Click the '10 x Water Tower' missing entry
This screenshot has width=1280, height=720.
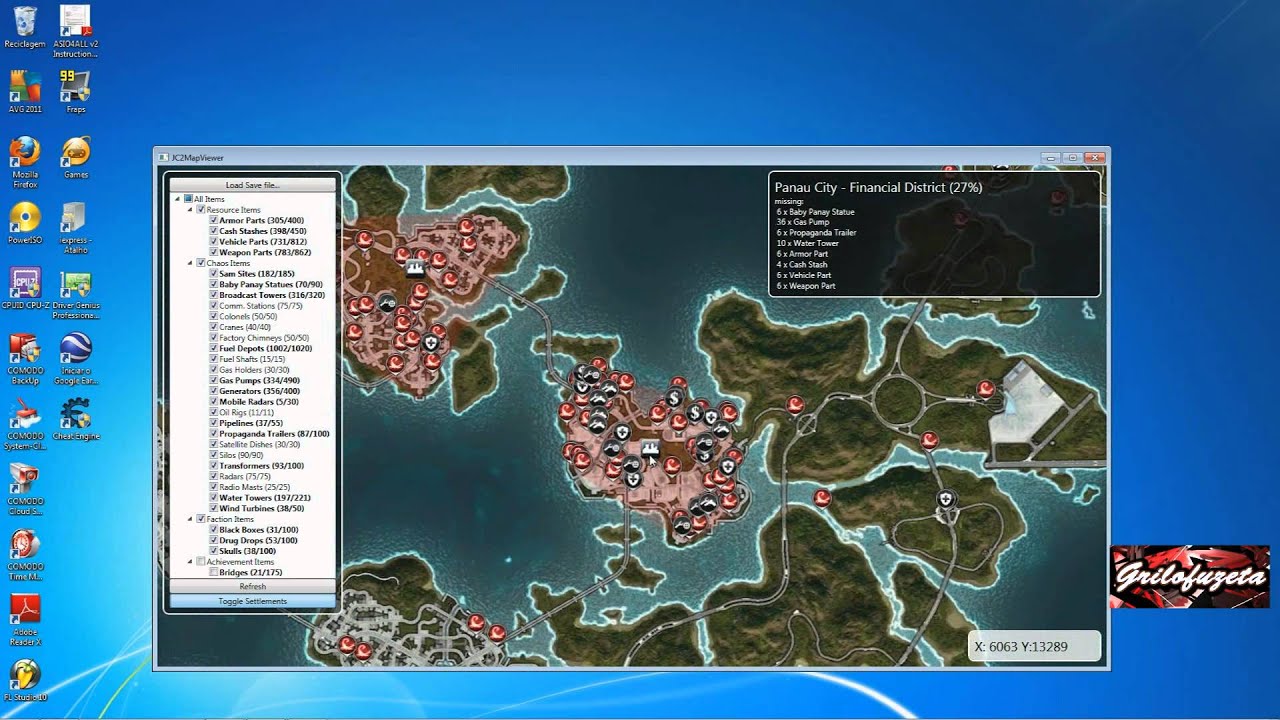point(808,243)
